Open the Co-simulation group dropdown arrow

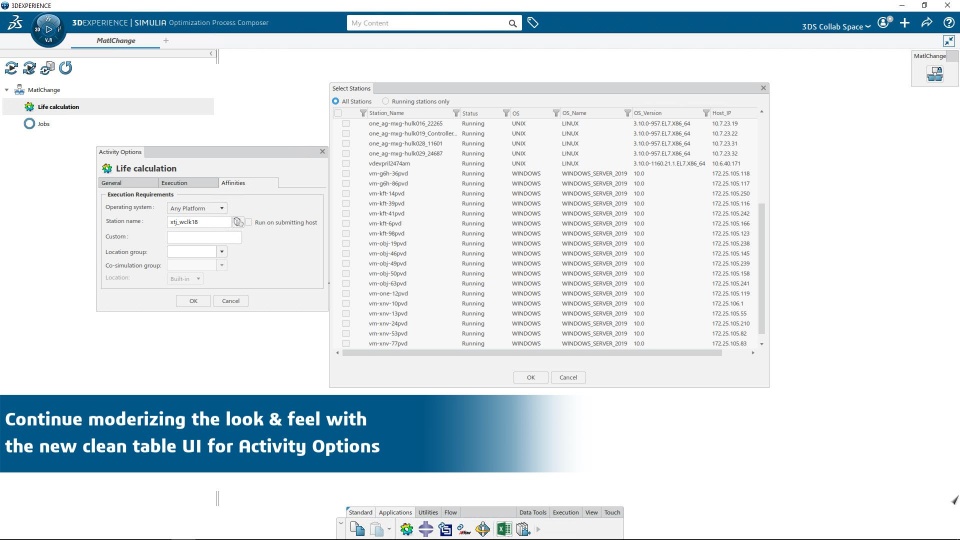pos(222,265)
